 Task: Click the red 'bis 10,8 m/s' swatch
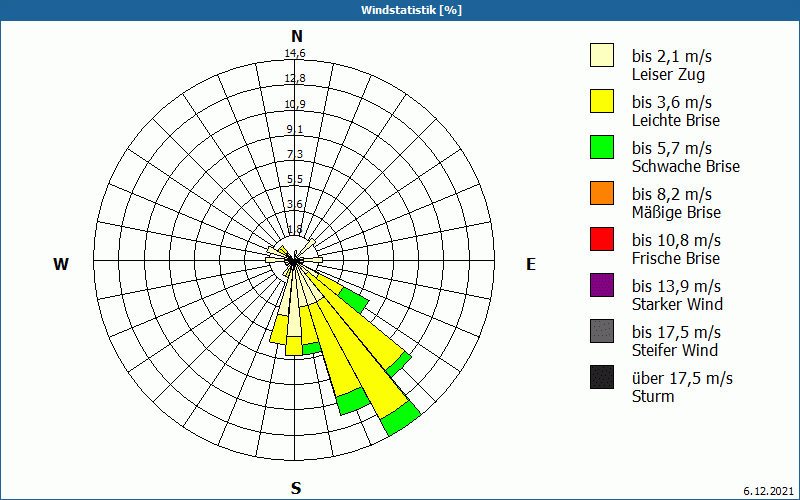coord(602,239)
